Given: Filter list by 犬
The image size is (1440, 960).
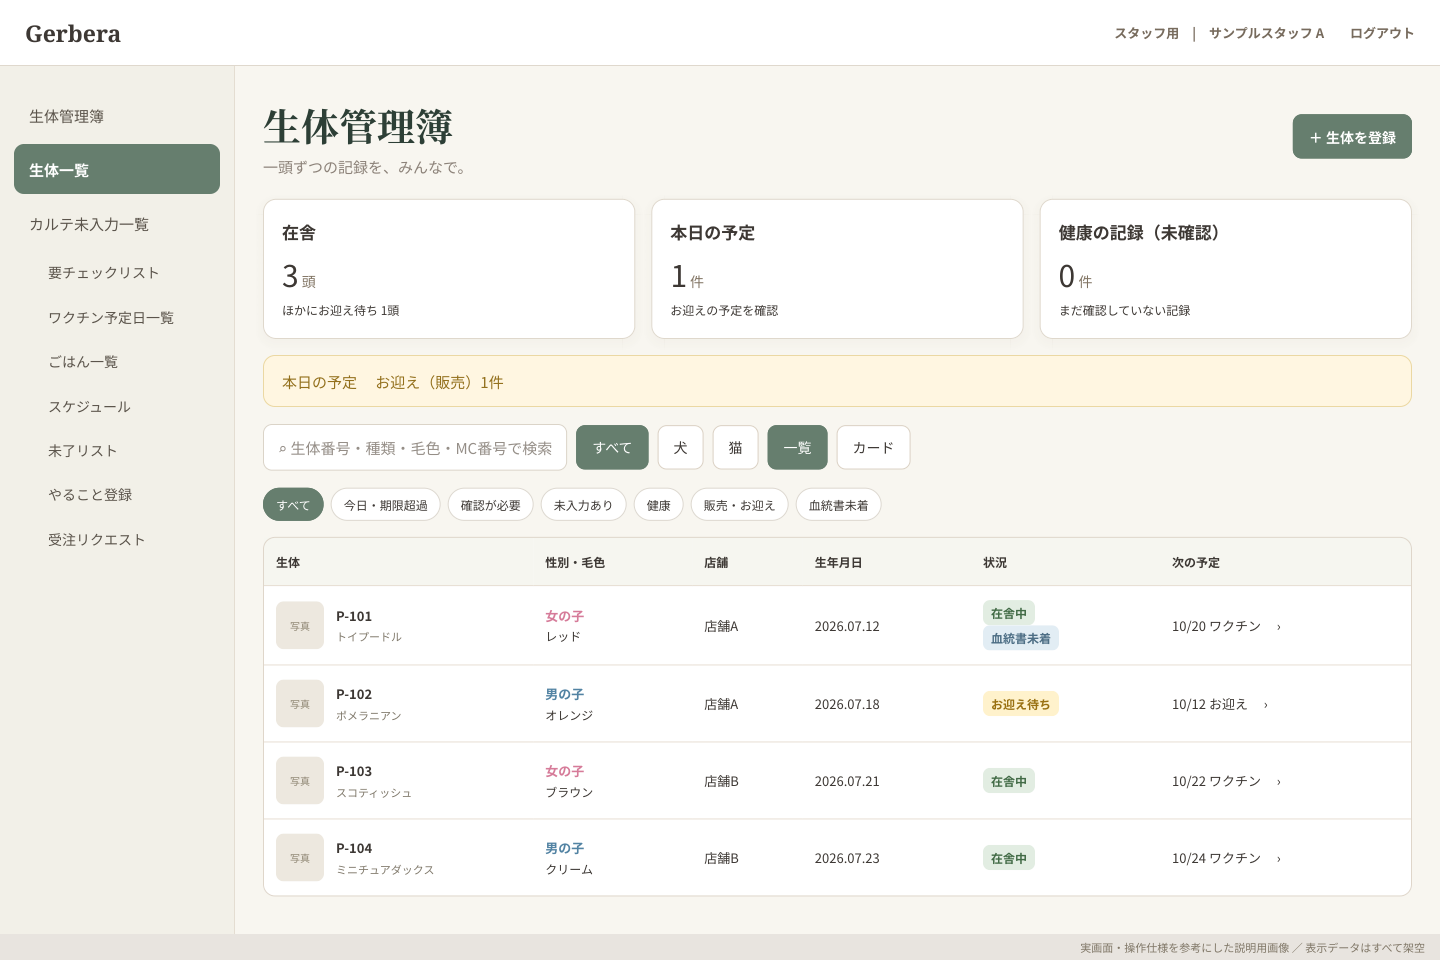Looking at the screenshot, I should tap(680, 447).
